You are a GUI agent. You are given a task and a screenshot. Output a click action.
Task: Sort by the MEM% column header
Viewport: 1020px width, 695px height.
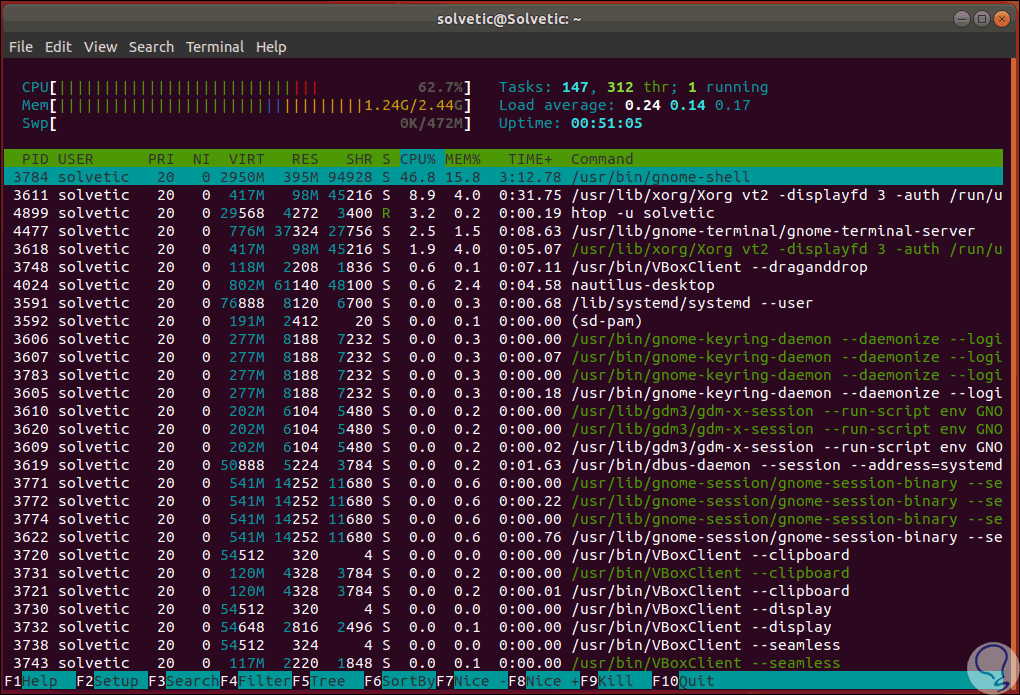click(x=463, y=159)
